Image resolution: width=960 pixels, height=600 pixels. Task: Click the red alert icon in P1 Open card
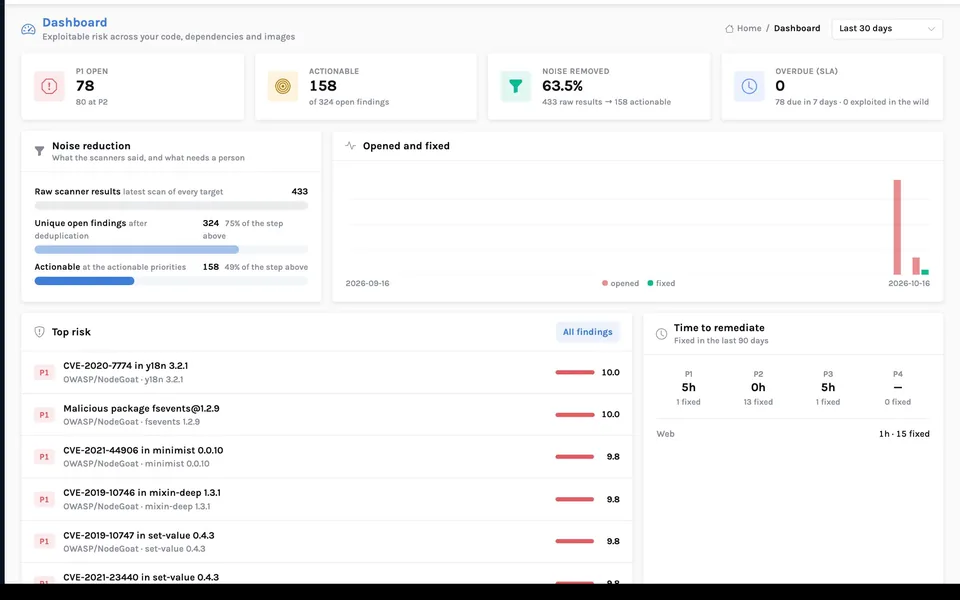pos(49,86)
